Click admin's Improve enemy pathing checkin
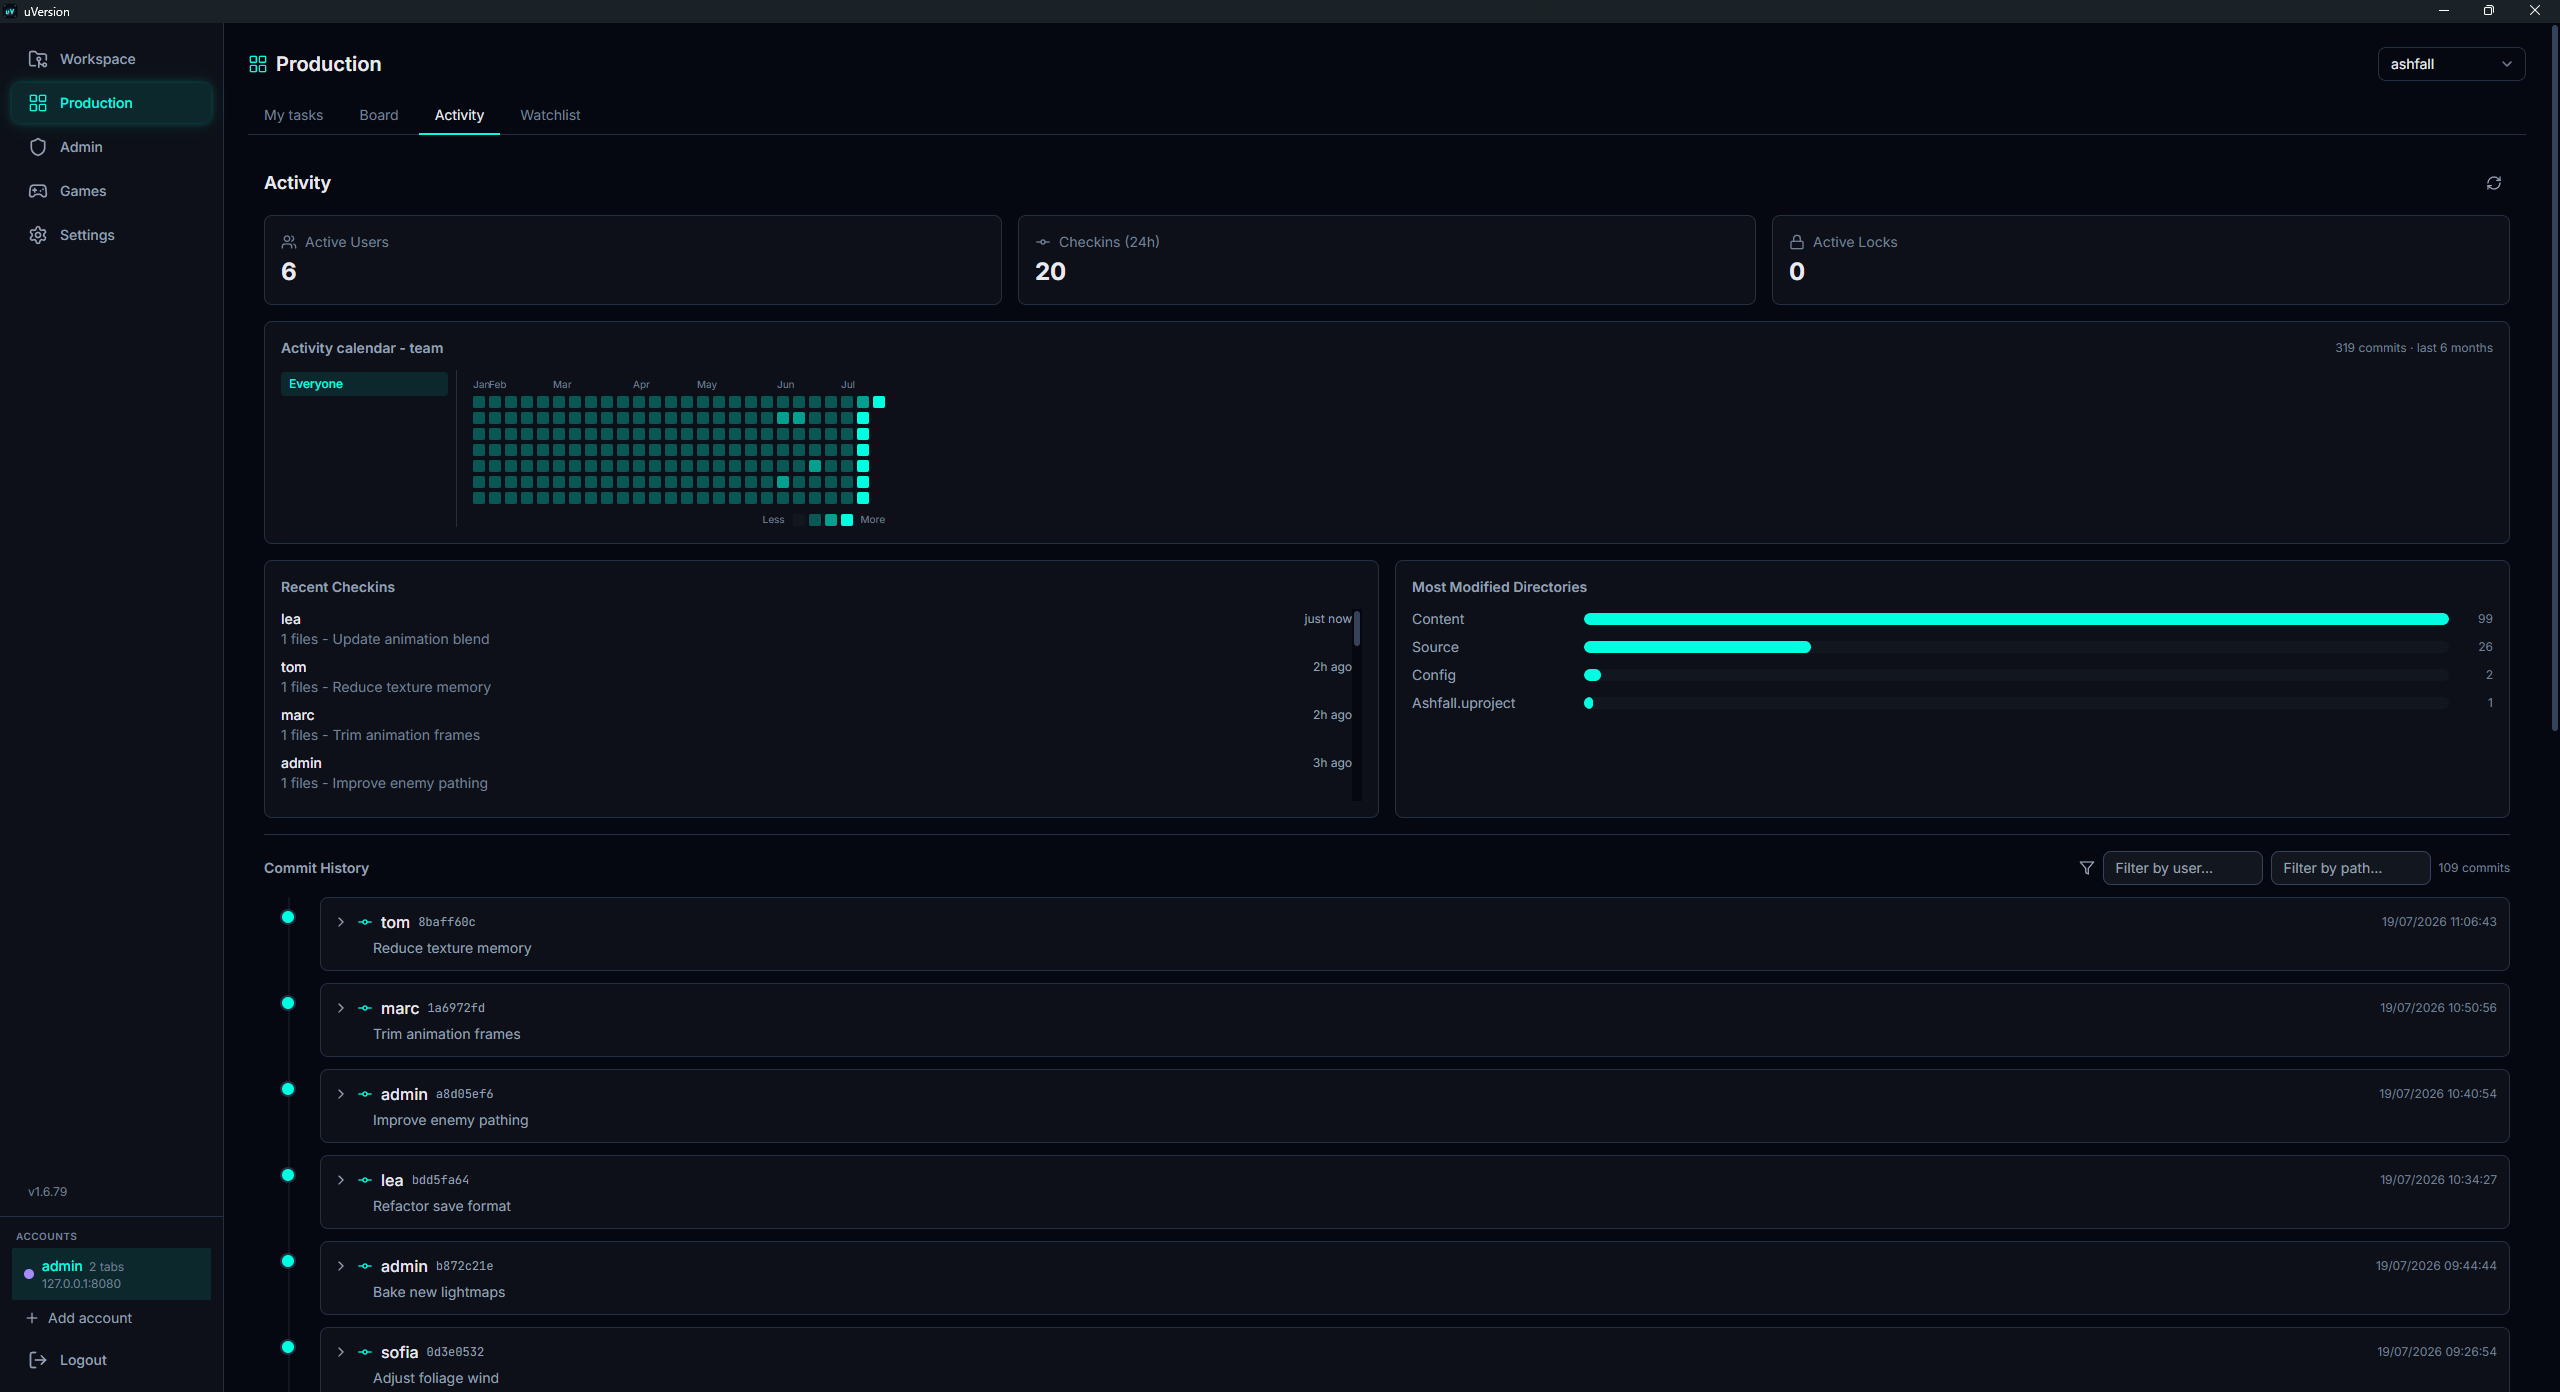The image size is (2560, 1392). 816,773
